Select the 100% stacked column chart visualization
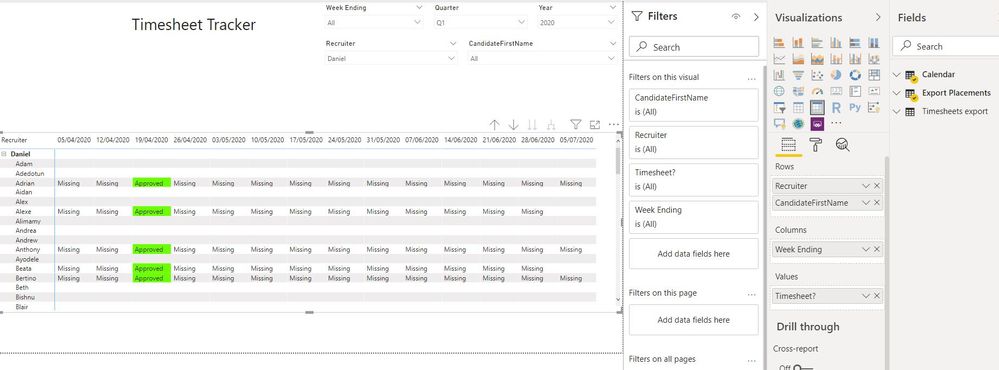999x370 pixels. tap(873, 43)
